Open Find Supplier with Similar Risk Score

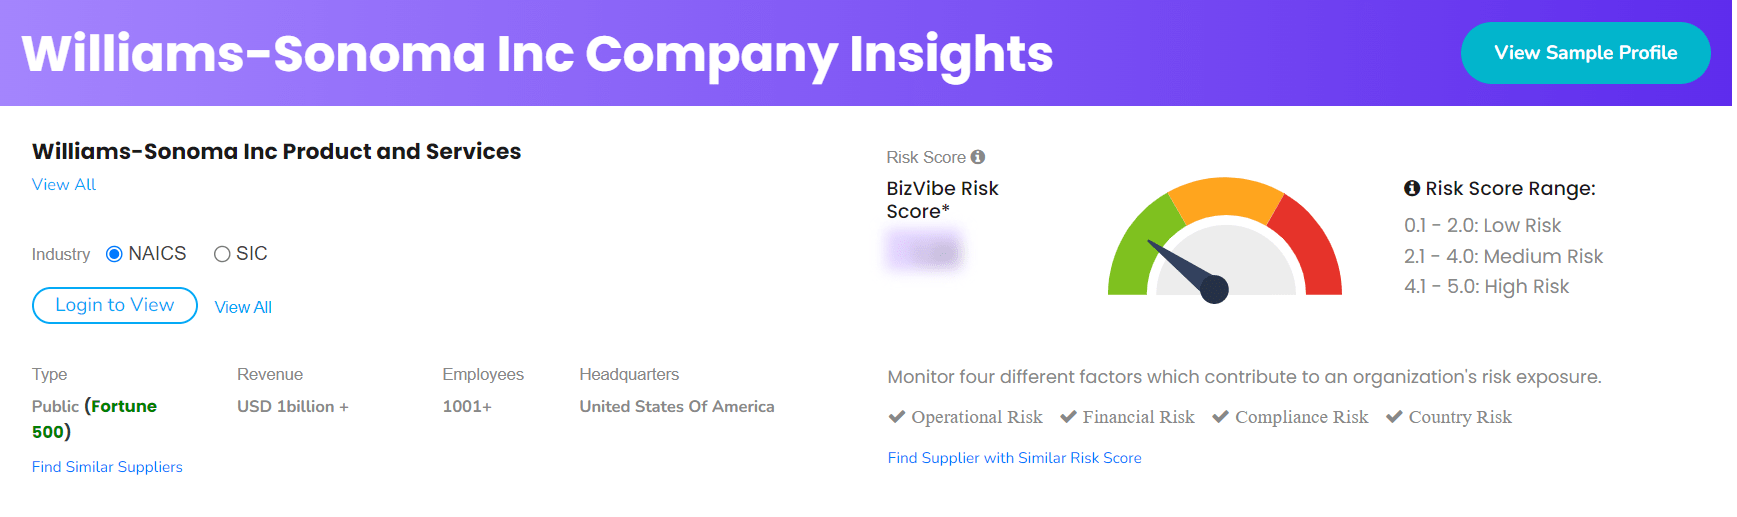tap(1014, 458)
